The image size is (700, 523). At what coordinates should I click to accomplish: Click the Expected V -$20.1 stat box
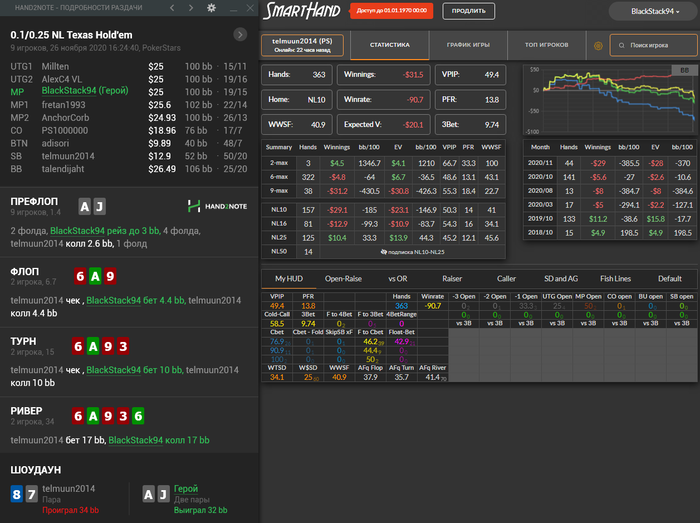pos(383,125)
